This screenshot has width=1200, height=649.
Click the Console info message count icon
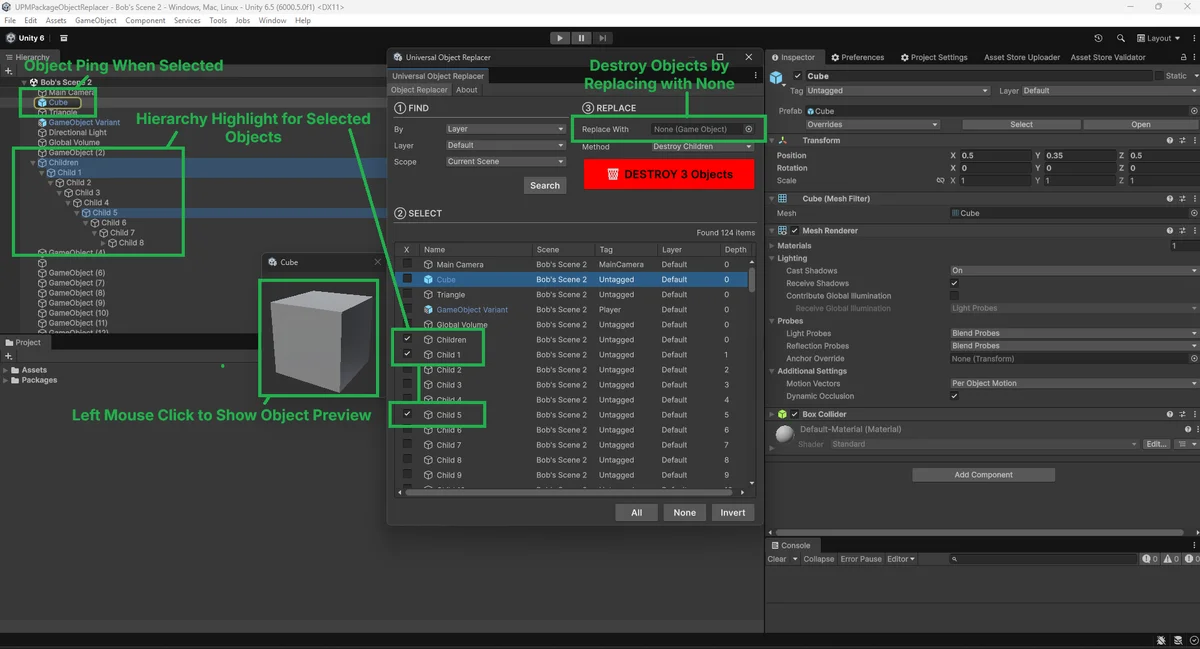click(1149, 559)
